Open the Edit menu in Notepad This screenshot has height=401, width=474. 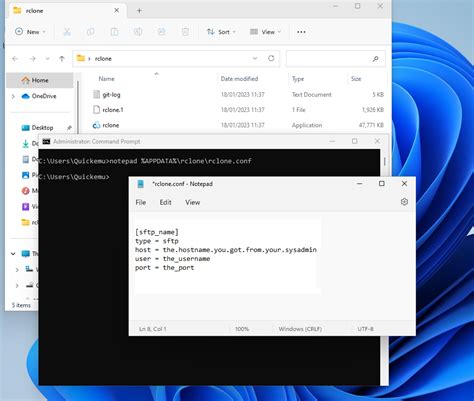[x=165, y=202]
